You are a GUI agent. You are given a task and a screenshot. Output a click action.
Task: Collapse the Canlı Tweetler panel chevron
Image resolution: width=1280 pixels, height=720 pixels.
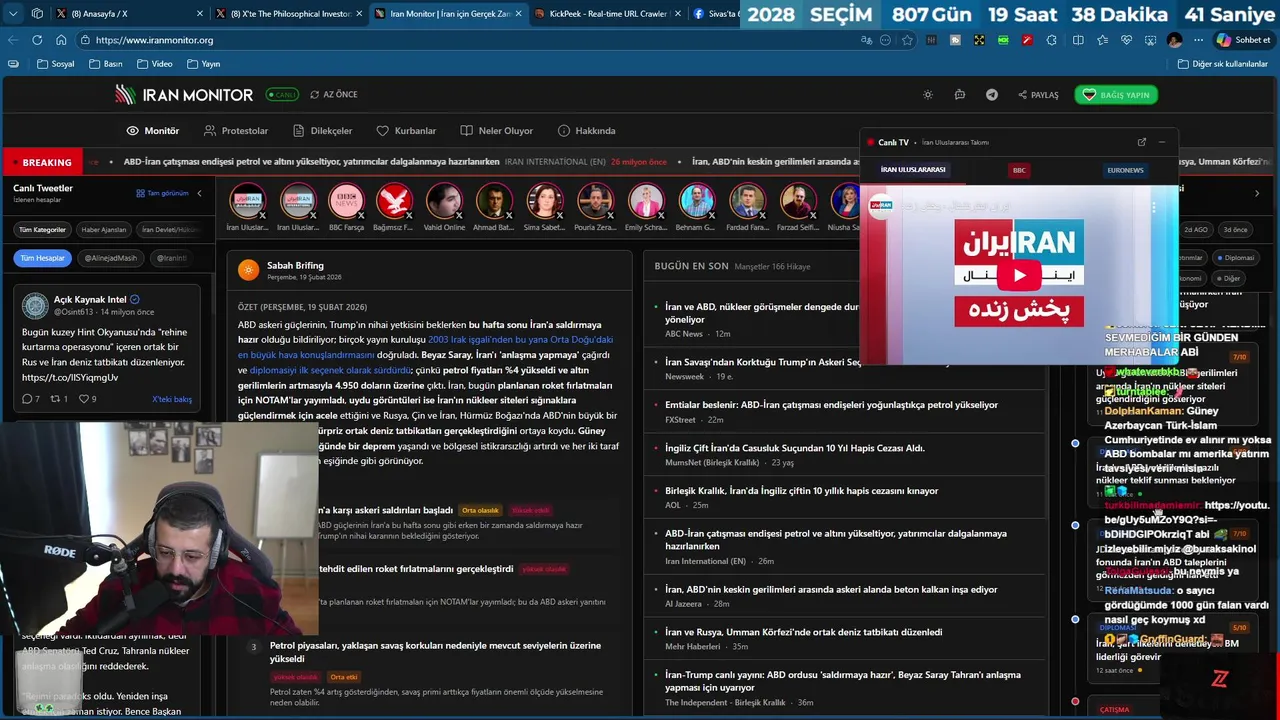click(199, 193)
